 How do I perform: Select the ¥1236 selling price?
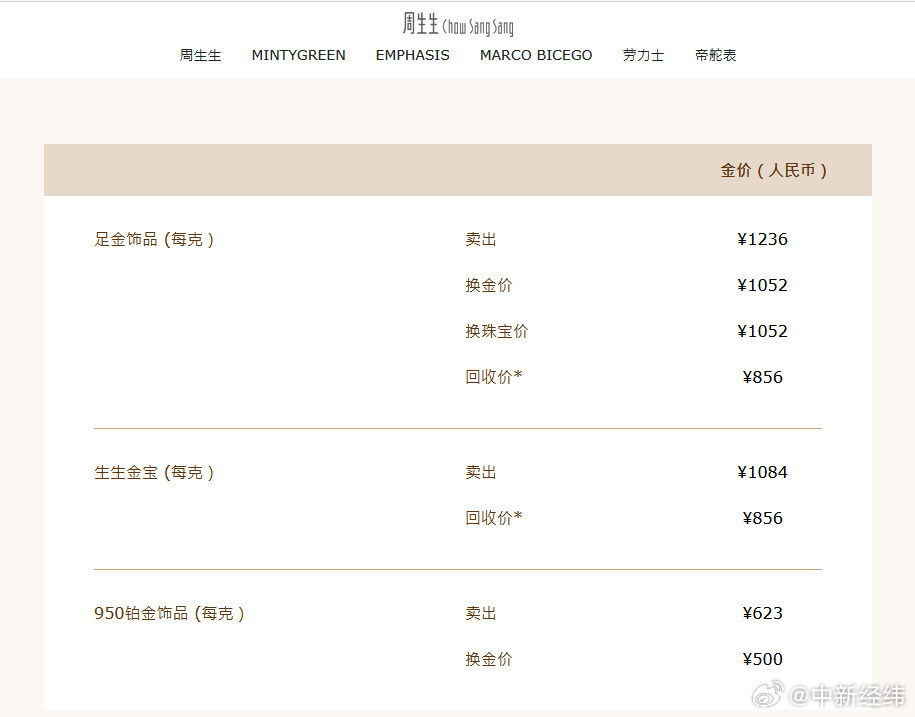pos(762,239)
